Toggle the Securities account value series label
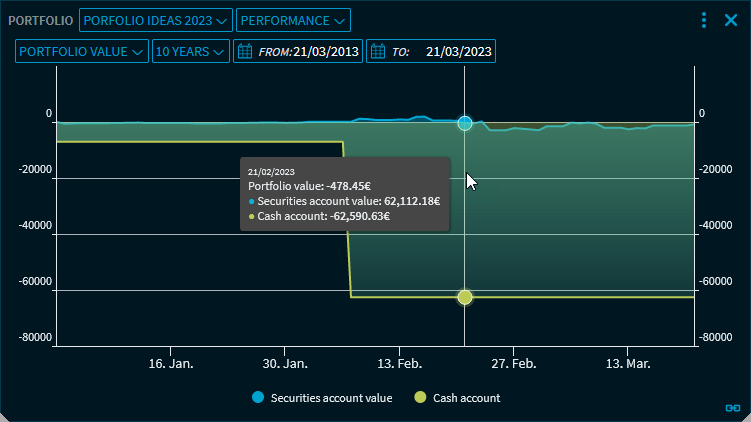 click(x=331, y=398)
